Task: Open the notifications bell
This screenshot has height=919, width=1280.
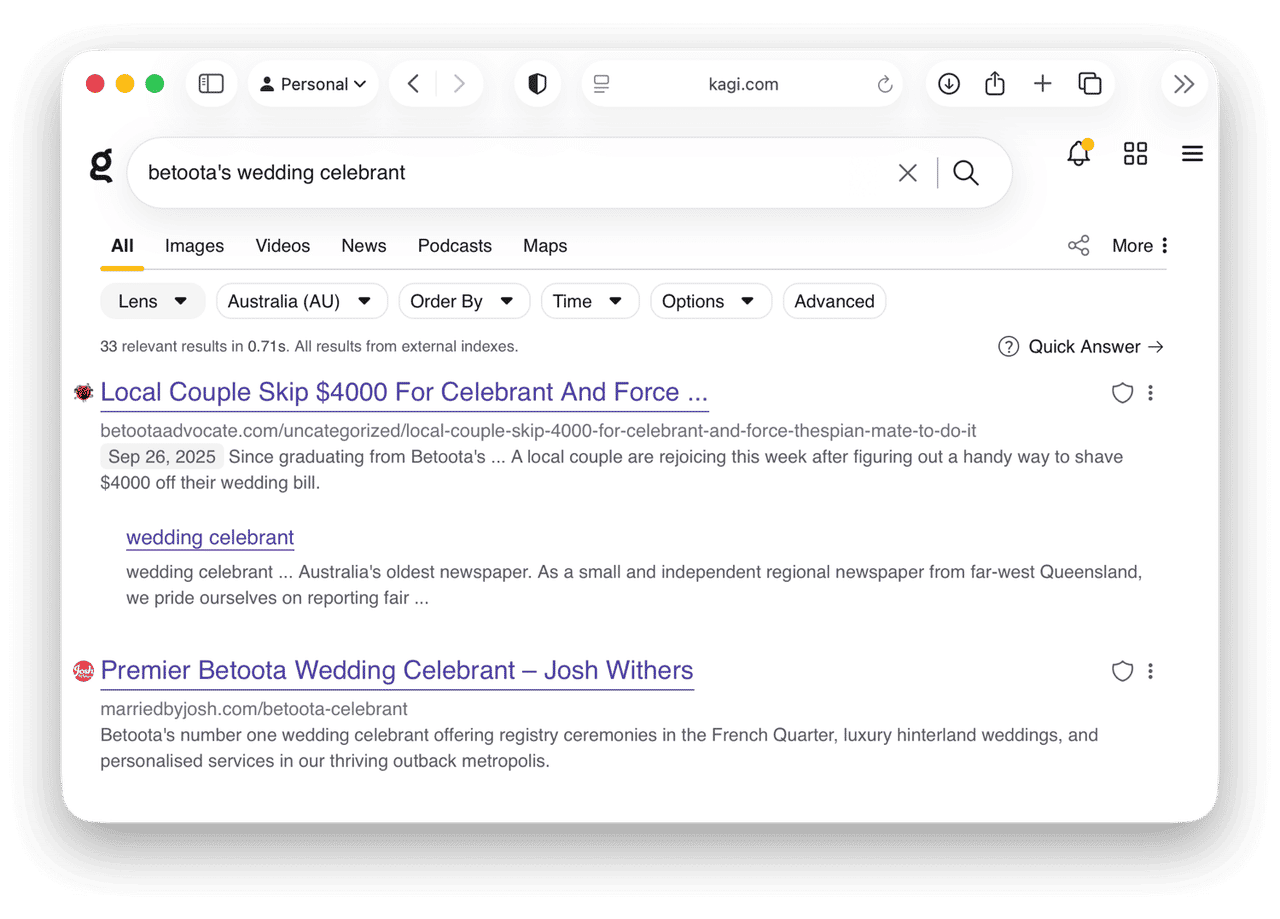Action: [1078, 154]
